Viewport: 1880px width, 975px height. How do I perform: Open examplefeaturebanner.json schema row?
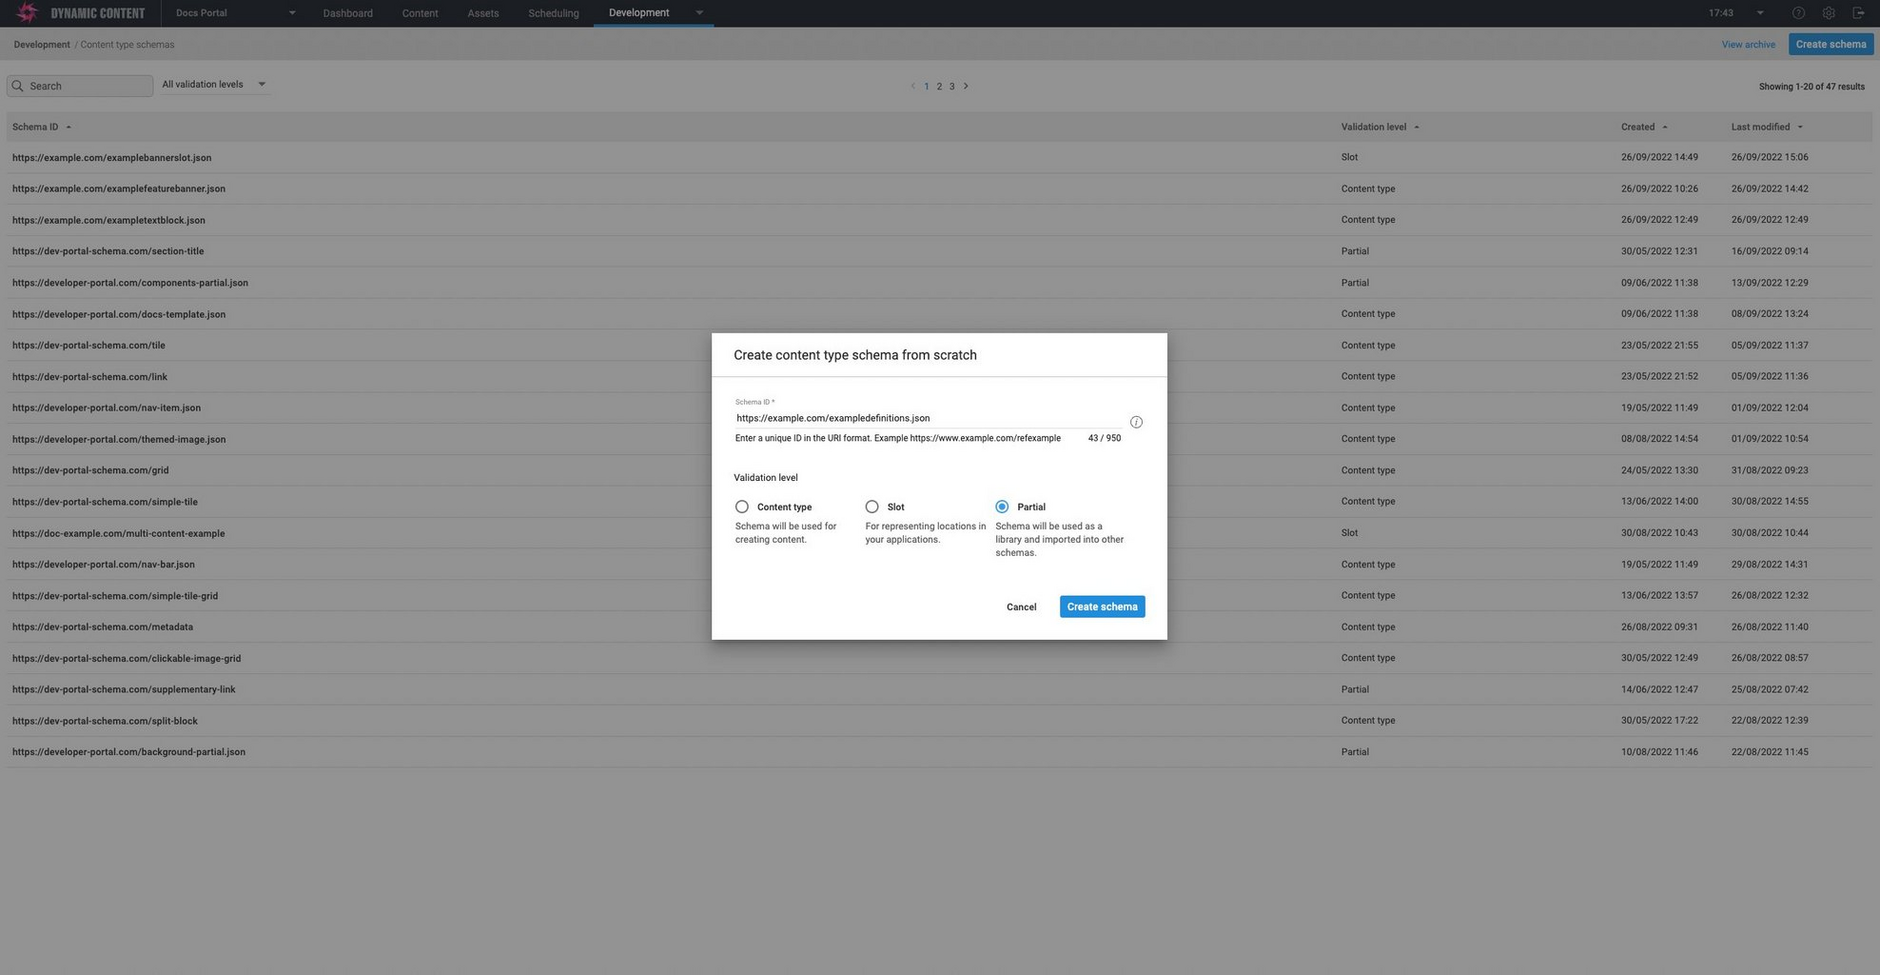pyautogui.click(x=939, y=189)
